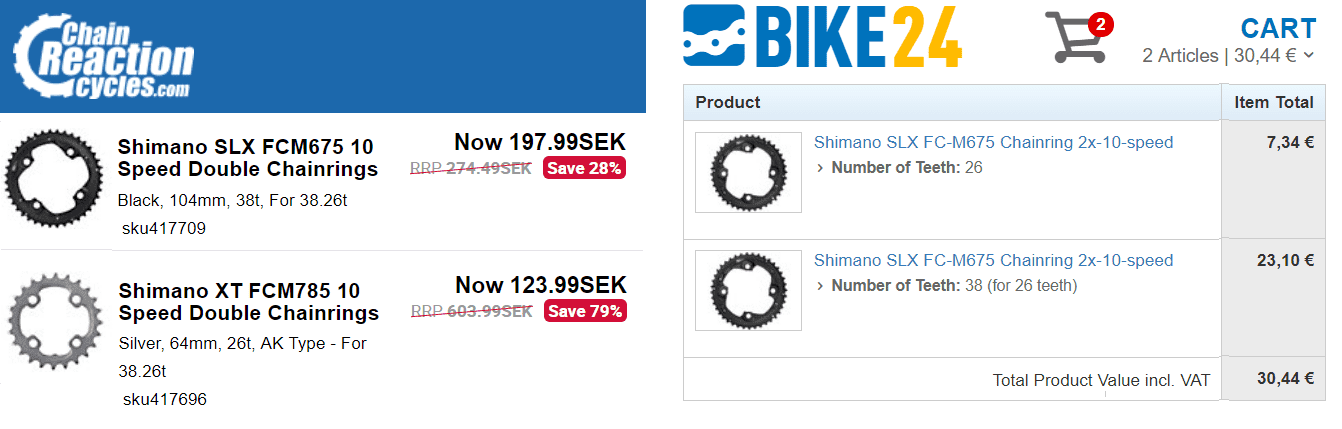The image size is (1342, 429).
Task: Open the second Shimano SLX FC-M675 Chainring link
Action: (993, 261)
